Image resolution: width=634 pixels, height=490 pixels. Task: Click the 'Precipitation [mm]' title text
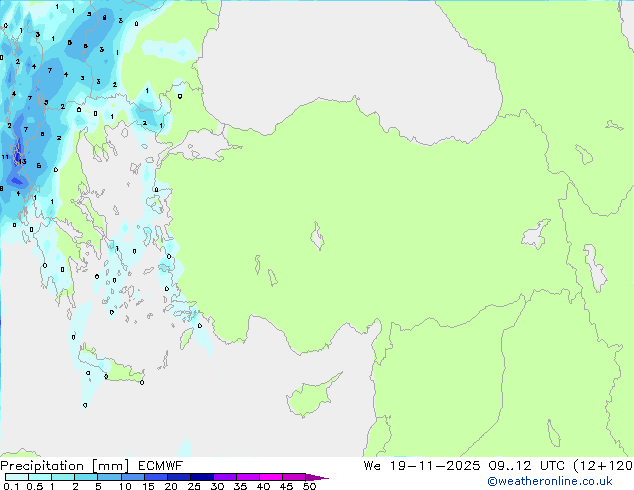pyautogui.click(x=64, y=466)
